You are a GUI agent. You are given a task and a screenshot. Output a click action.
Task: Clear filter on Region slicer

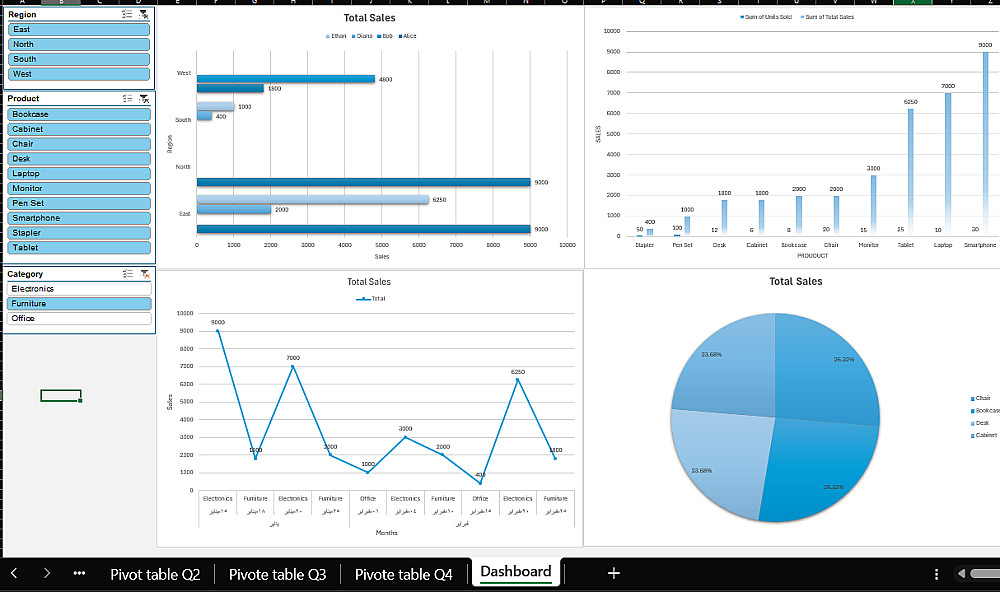click(x=144, y=14)
